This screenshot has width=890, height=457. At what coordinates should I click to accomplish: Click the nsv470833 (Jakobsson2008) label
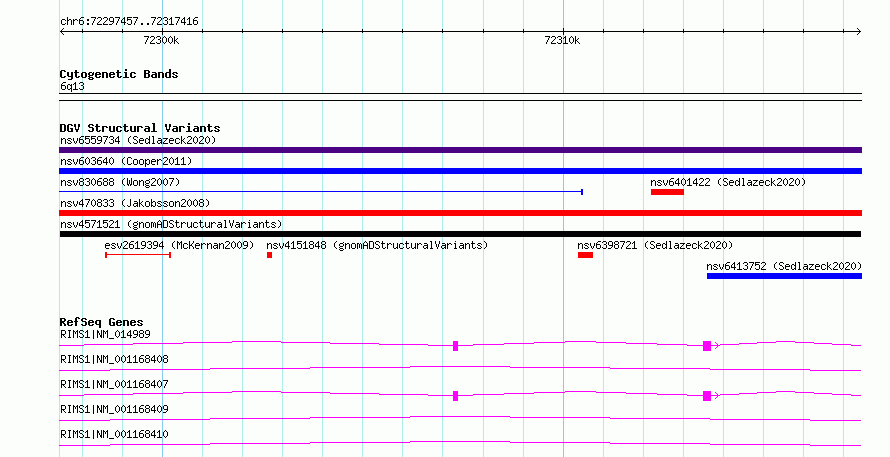pyautogui.click(x=135, y=203)
